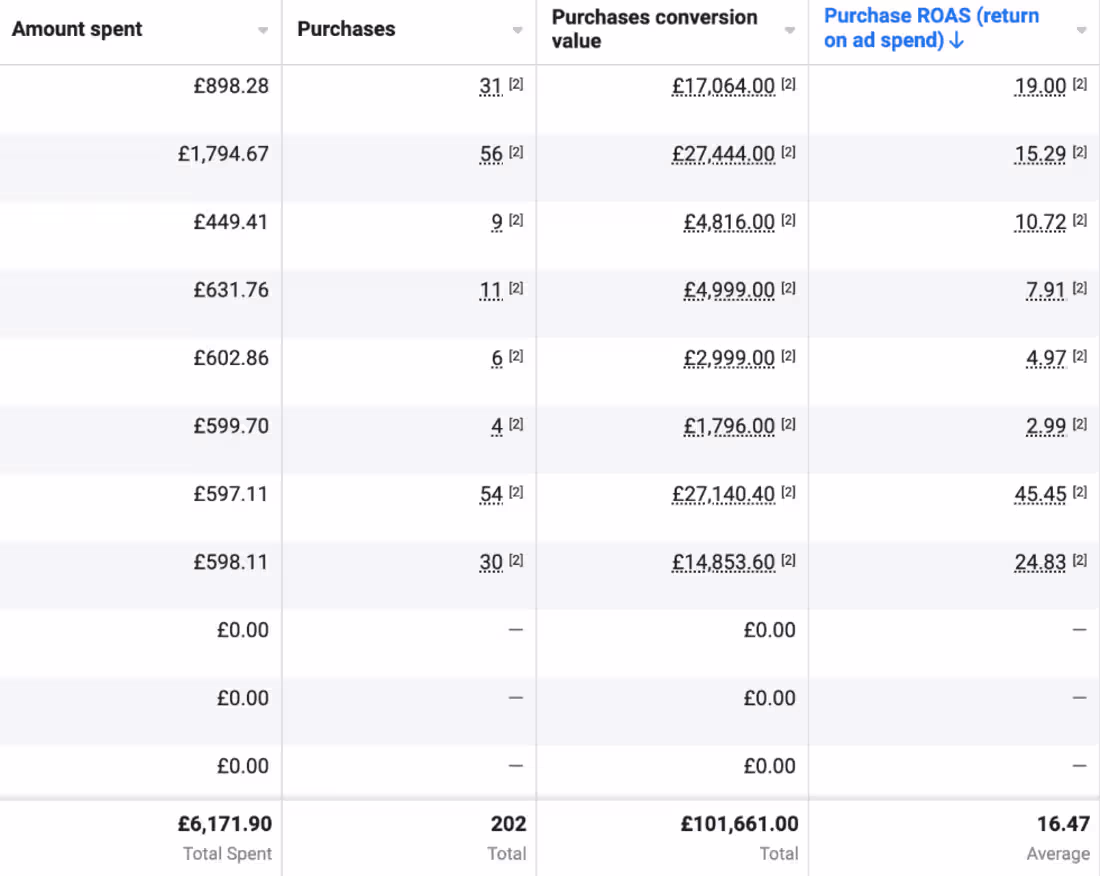Click the underlined 54 purchases value

click(491, 493)
